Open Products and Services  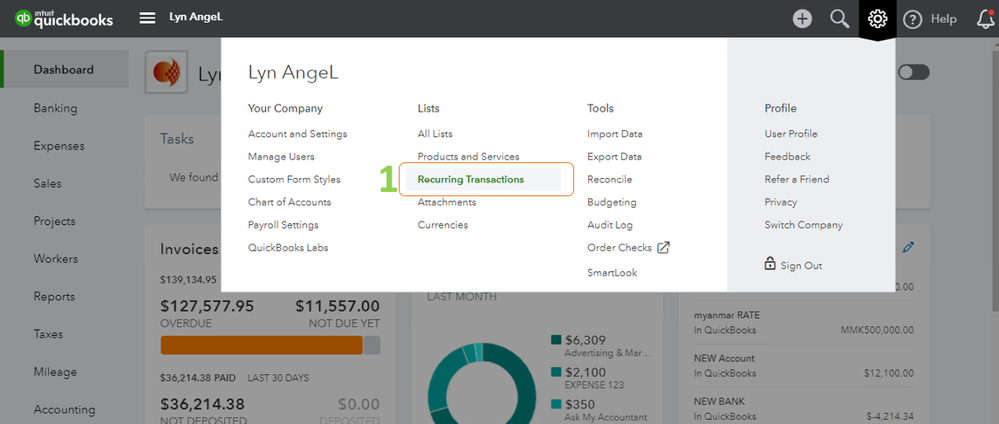pos(468,156)
